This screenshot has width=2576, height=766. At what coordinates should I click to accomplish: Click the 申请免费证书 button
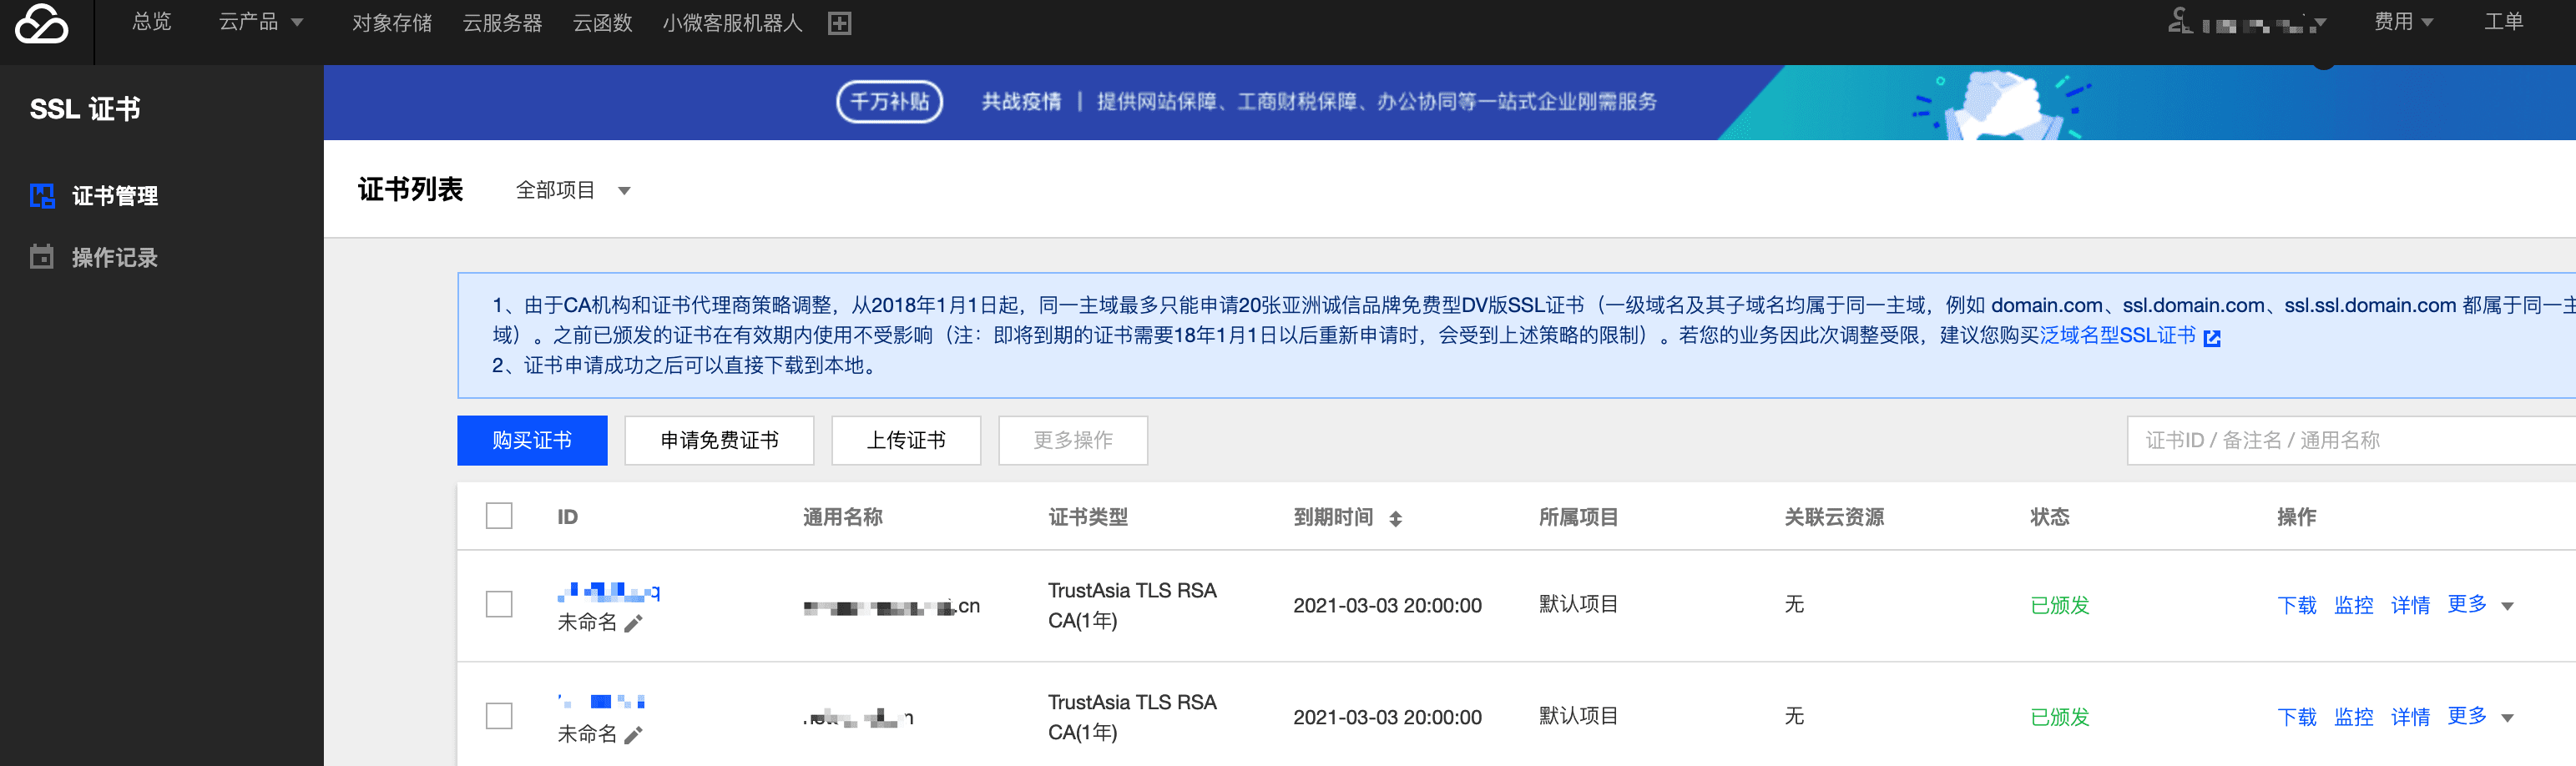(719, 440)
